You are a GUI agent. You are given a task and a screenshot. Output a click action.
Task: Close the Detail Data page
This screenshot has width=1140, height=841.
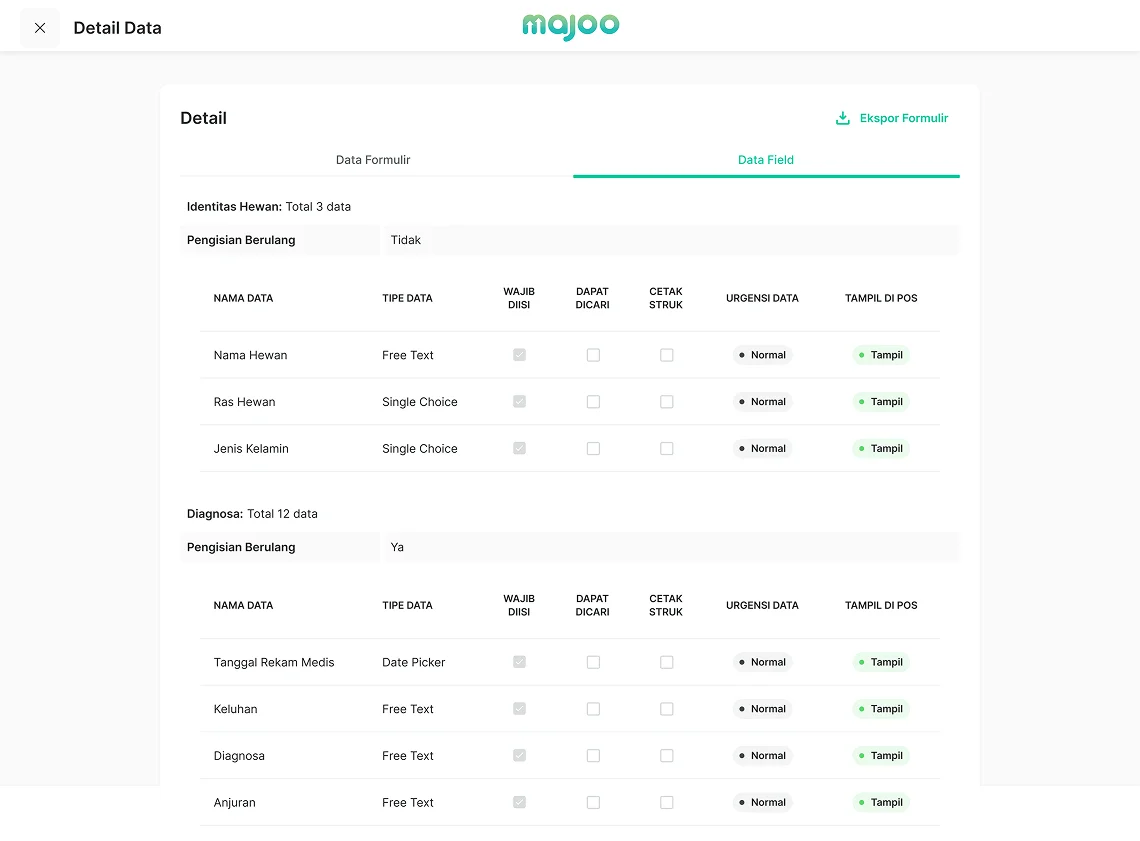(40, 28)
